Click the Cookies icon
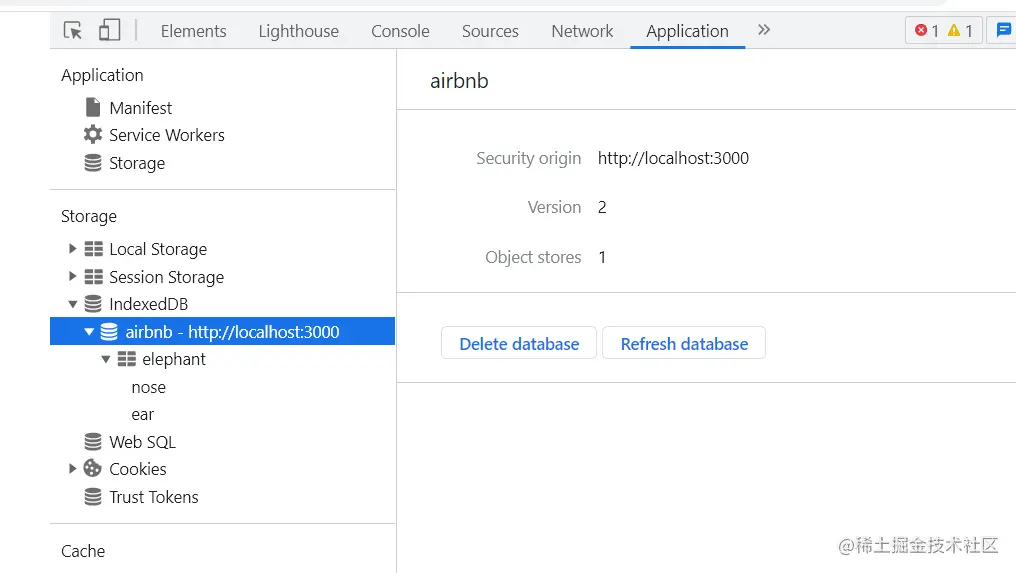Image resolution: width=1016 pixels, height=573 pixels. pyautogui.click(x=93, y=469)
